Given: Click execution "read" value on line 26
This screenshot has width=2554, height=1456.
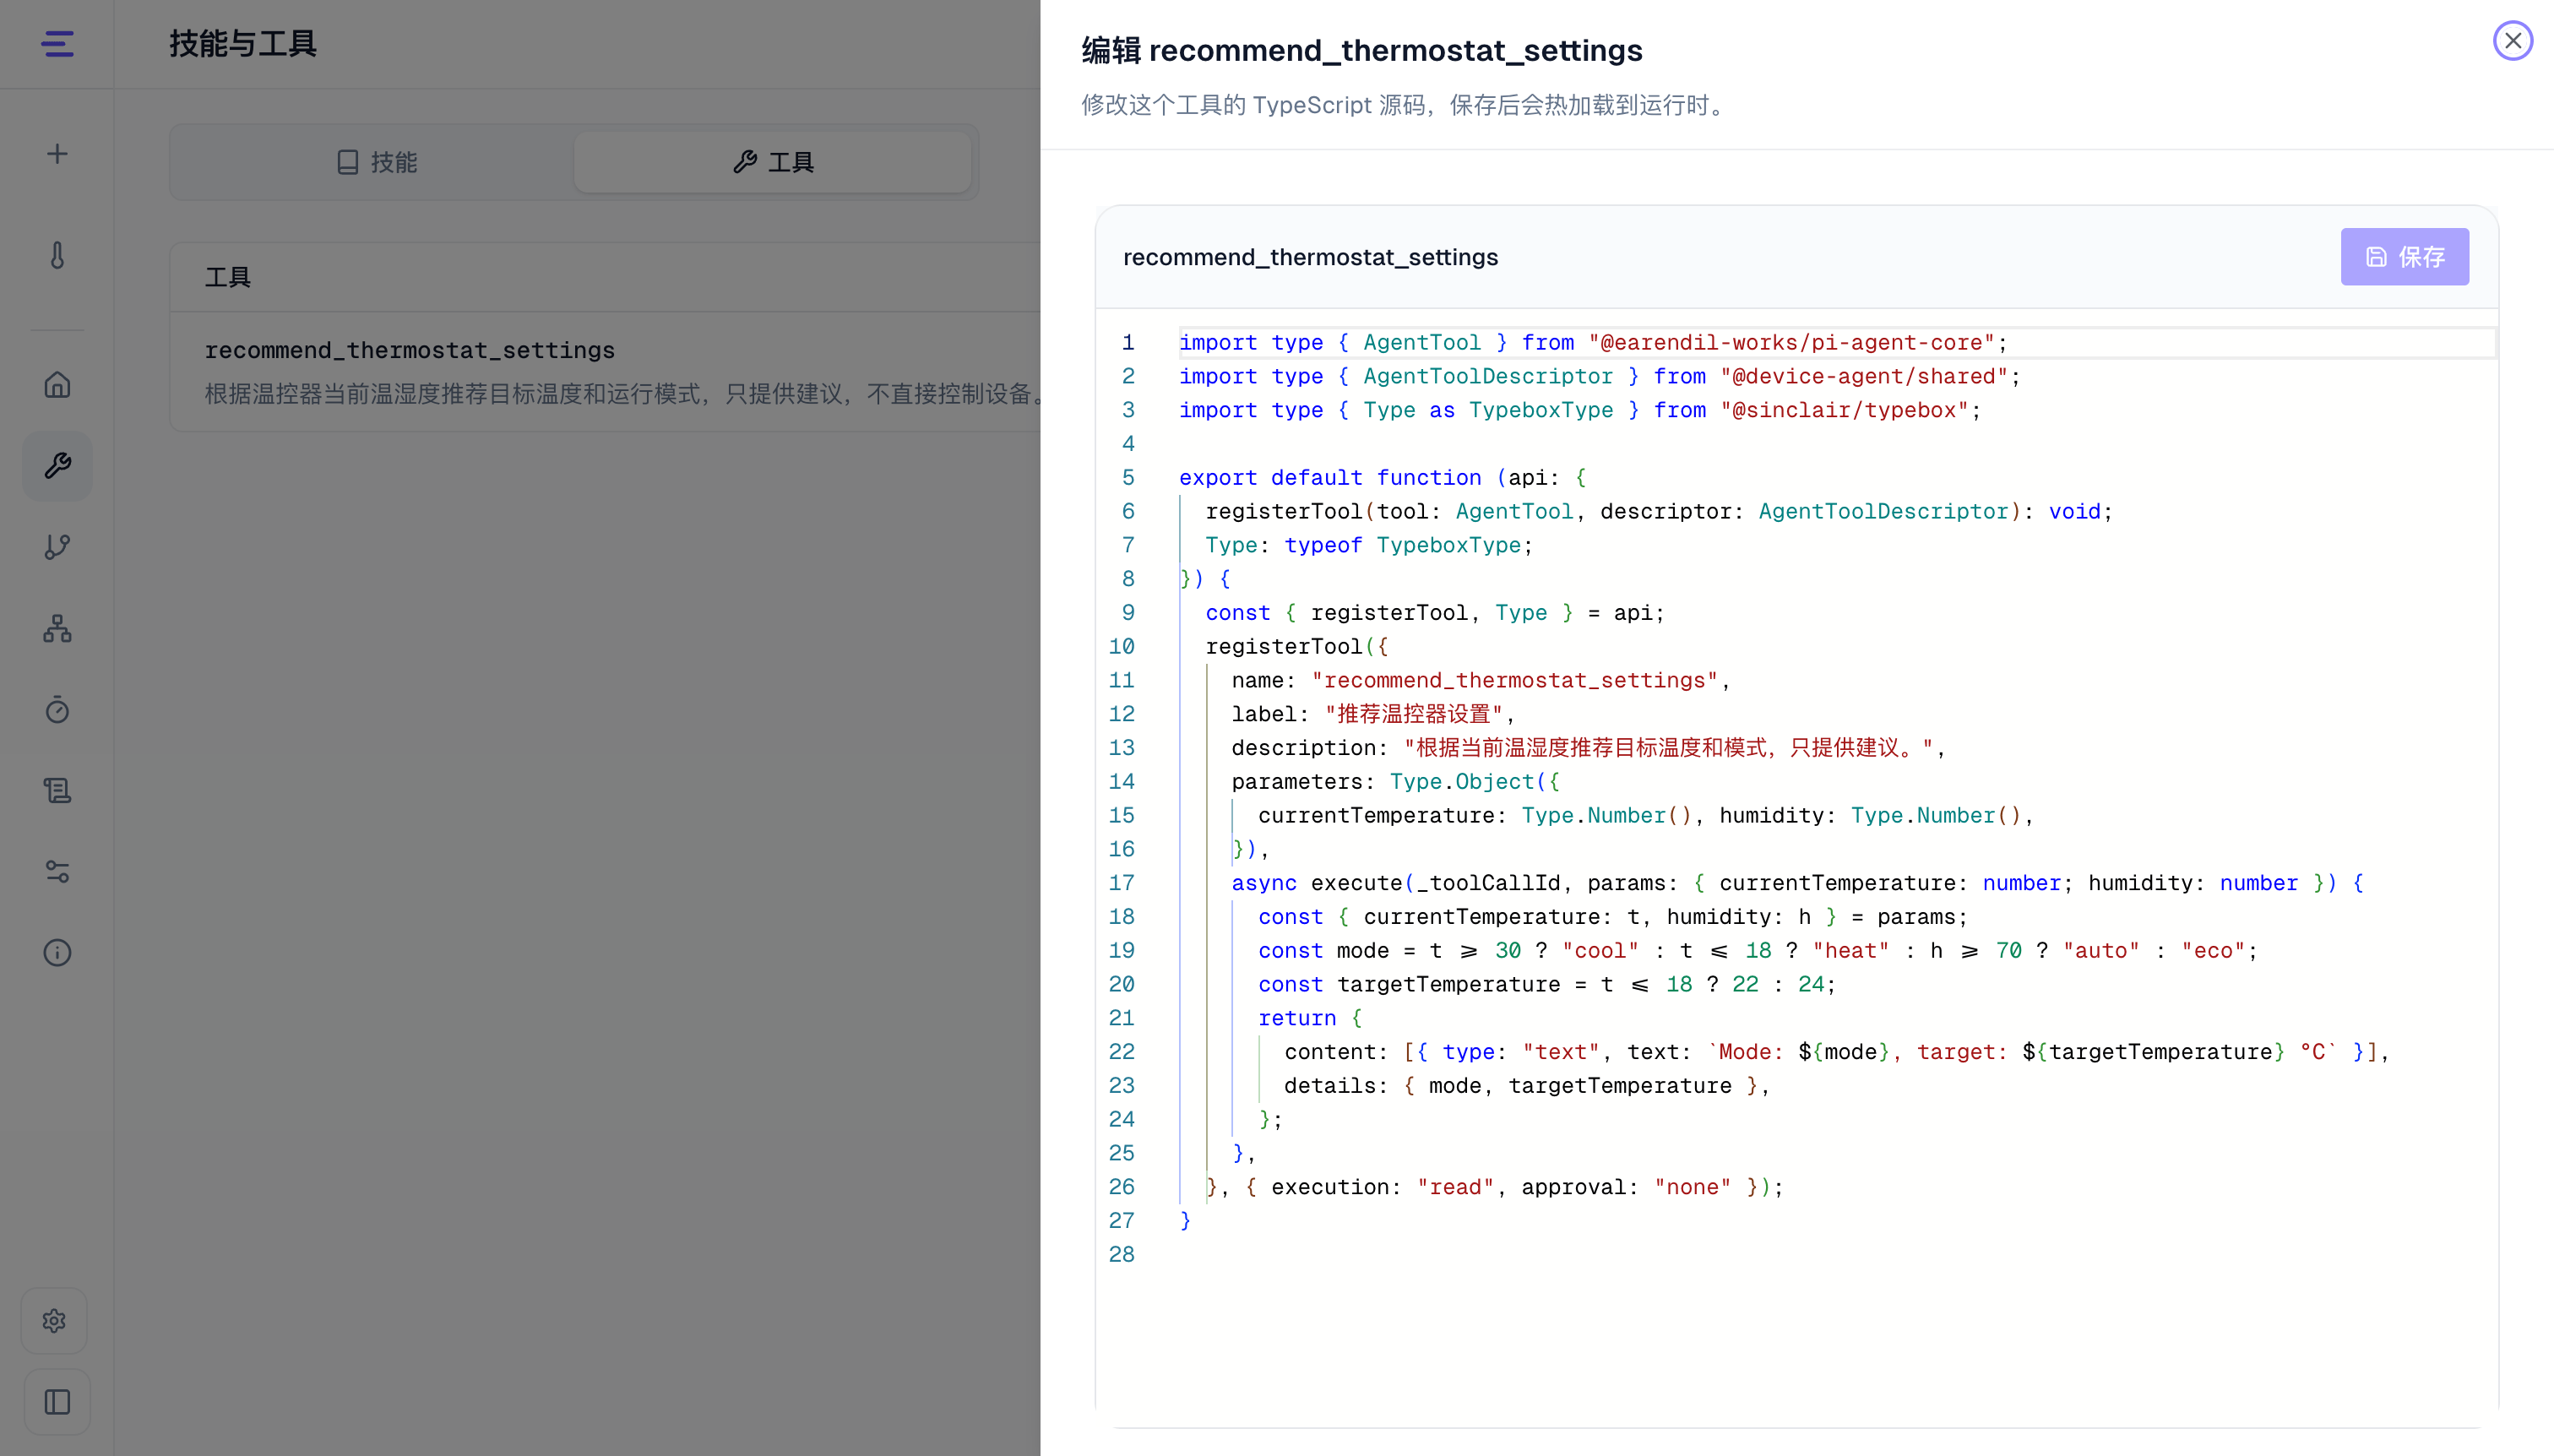Looking at the screenshot, I should tap(1455, 1187).
